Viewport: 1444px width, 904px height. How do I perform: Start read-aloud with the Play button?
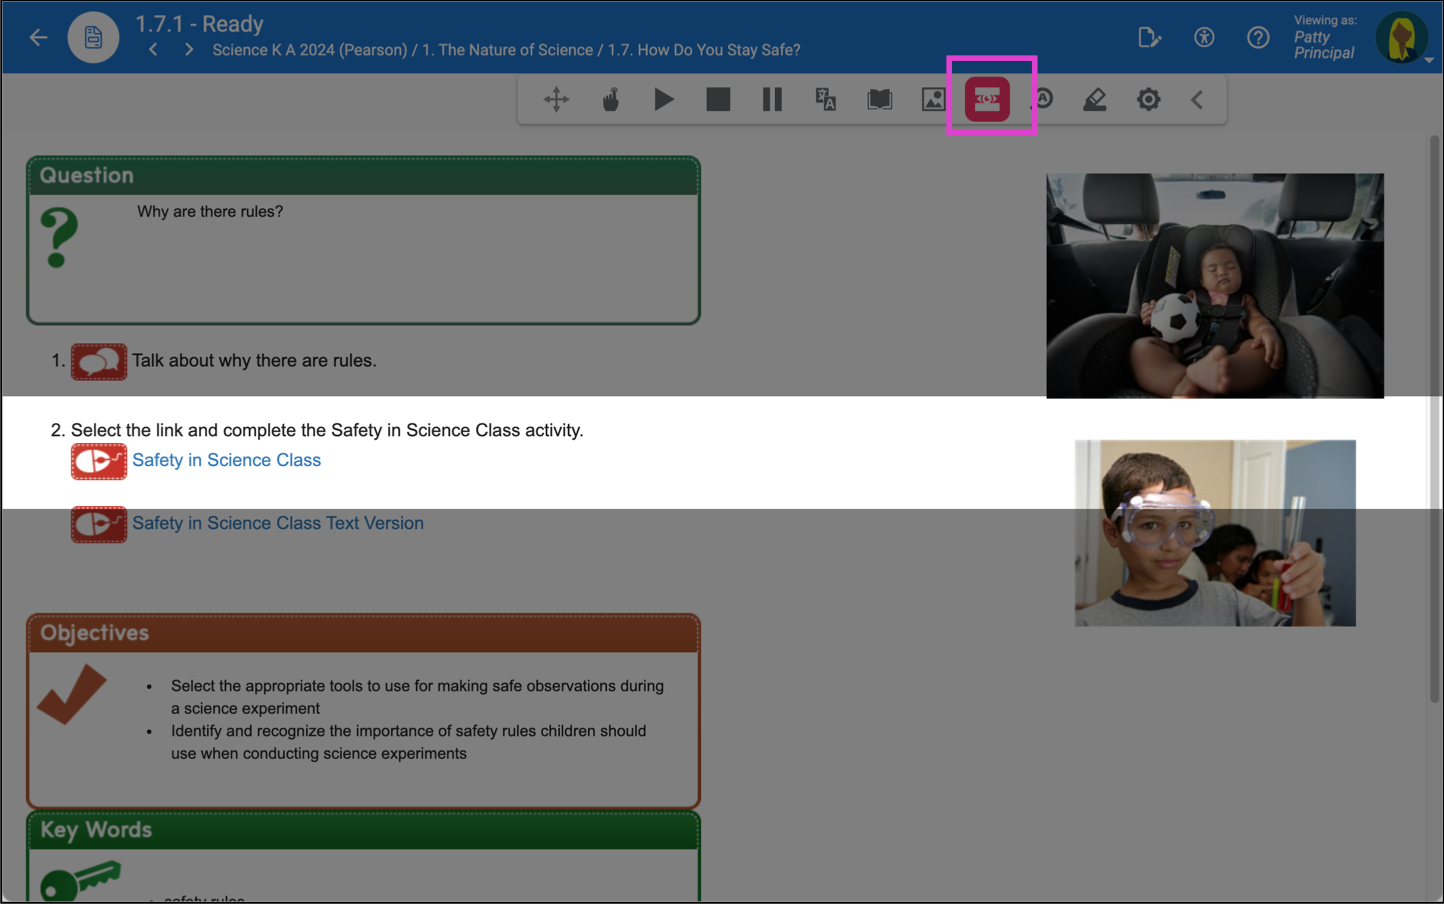pyautogui.click(x=664, y=99)
